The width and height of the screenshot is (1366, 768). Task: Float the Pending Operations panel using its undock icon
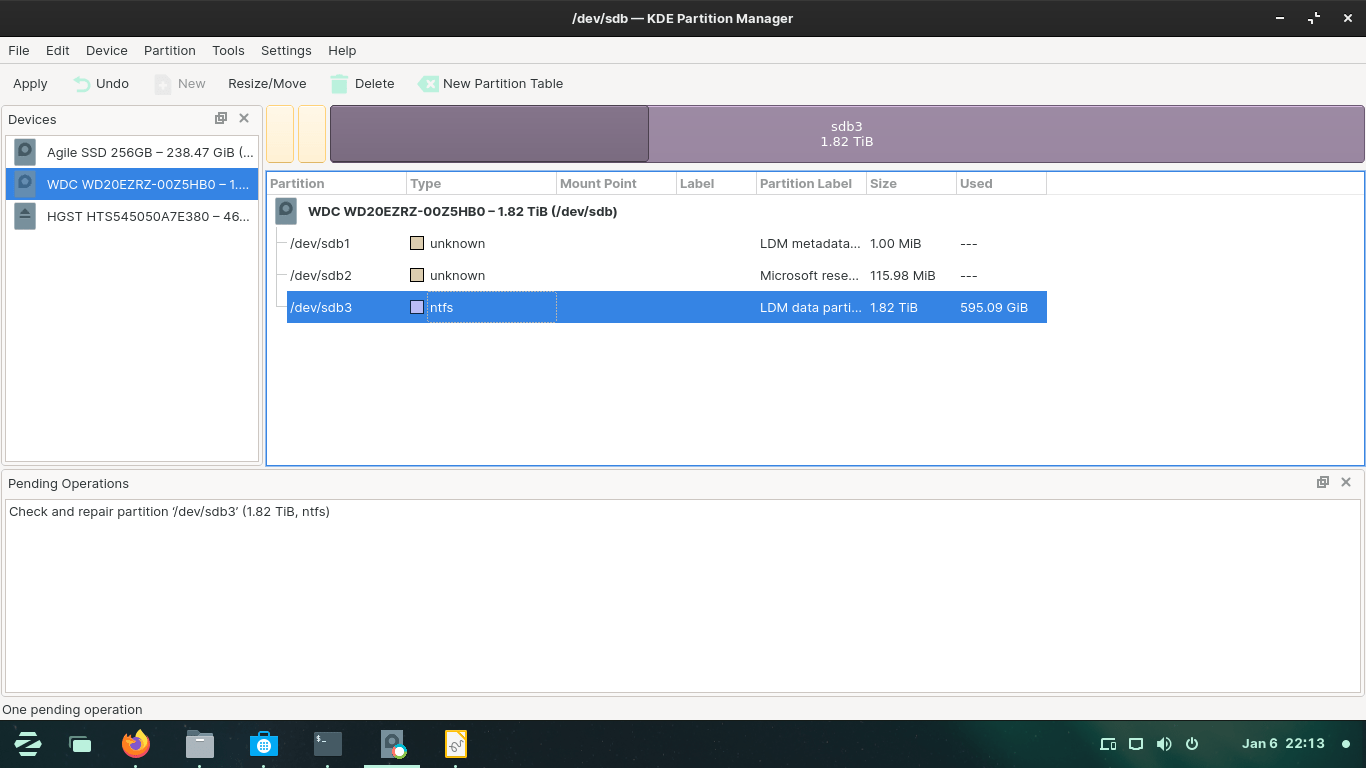(x=1322, y=482)
